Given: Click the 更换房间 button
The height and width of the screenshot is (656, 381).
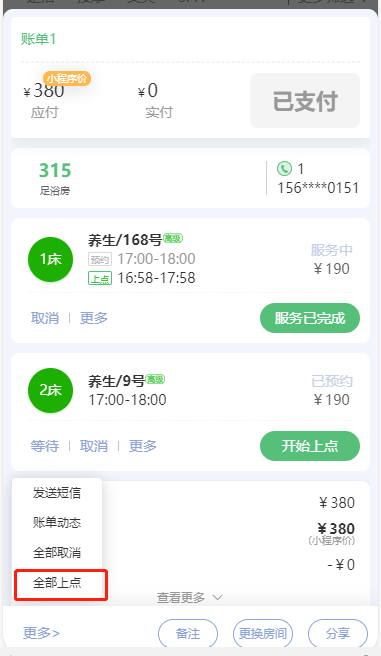Looking at the screenshot, I should pos(263,633).
